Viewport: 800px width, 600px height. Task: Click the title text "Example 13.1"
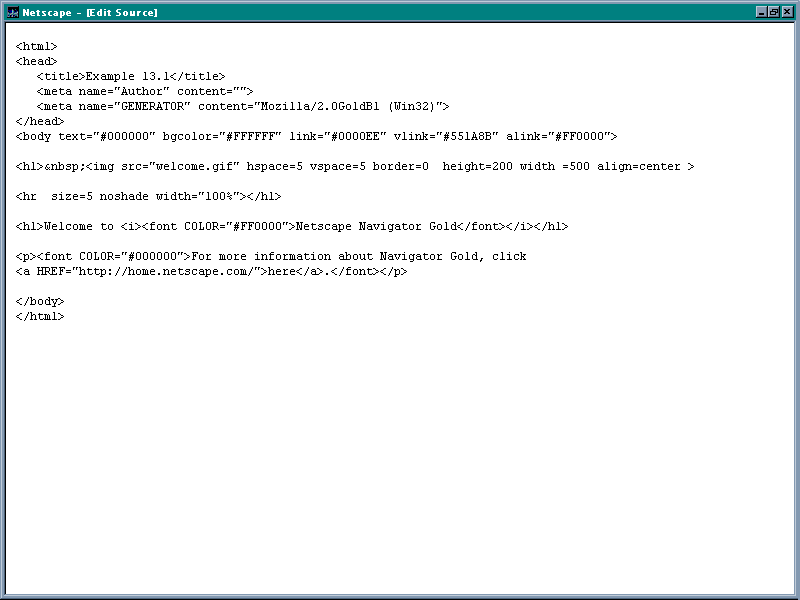pos(126,76)
